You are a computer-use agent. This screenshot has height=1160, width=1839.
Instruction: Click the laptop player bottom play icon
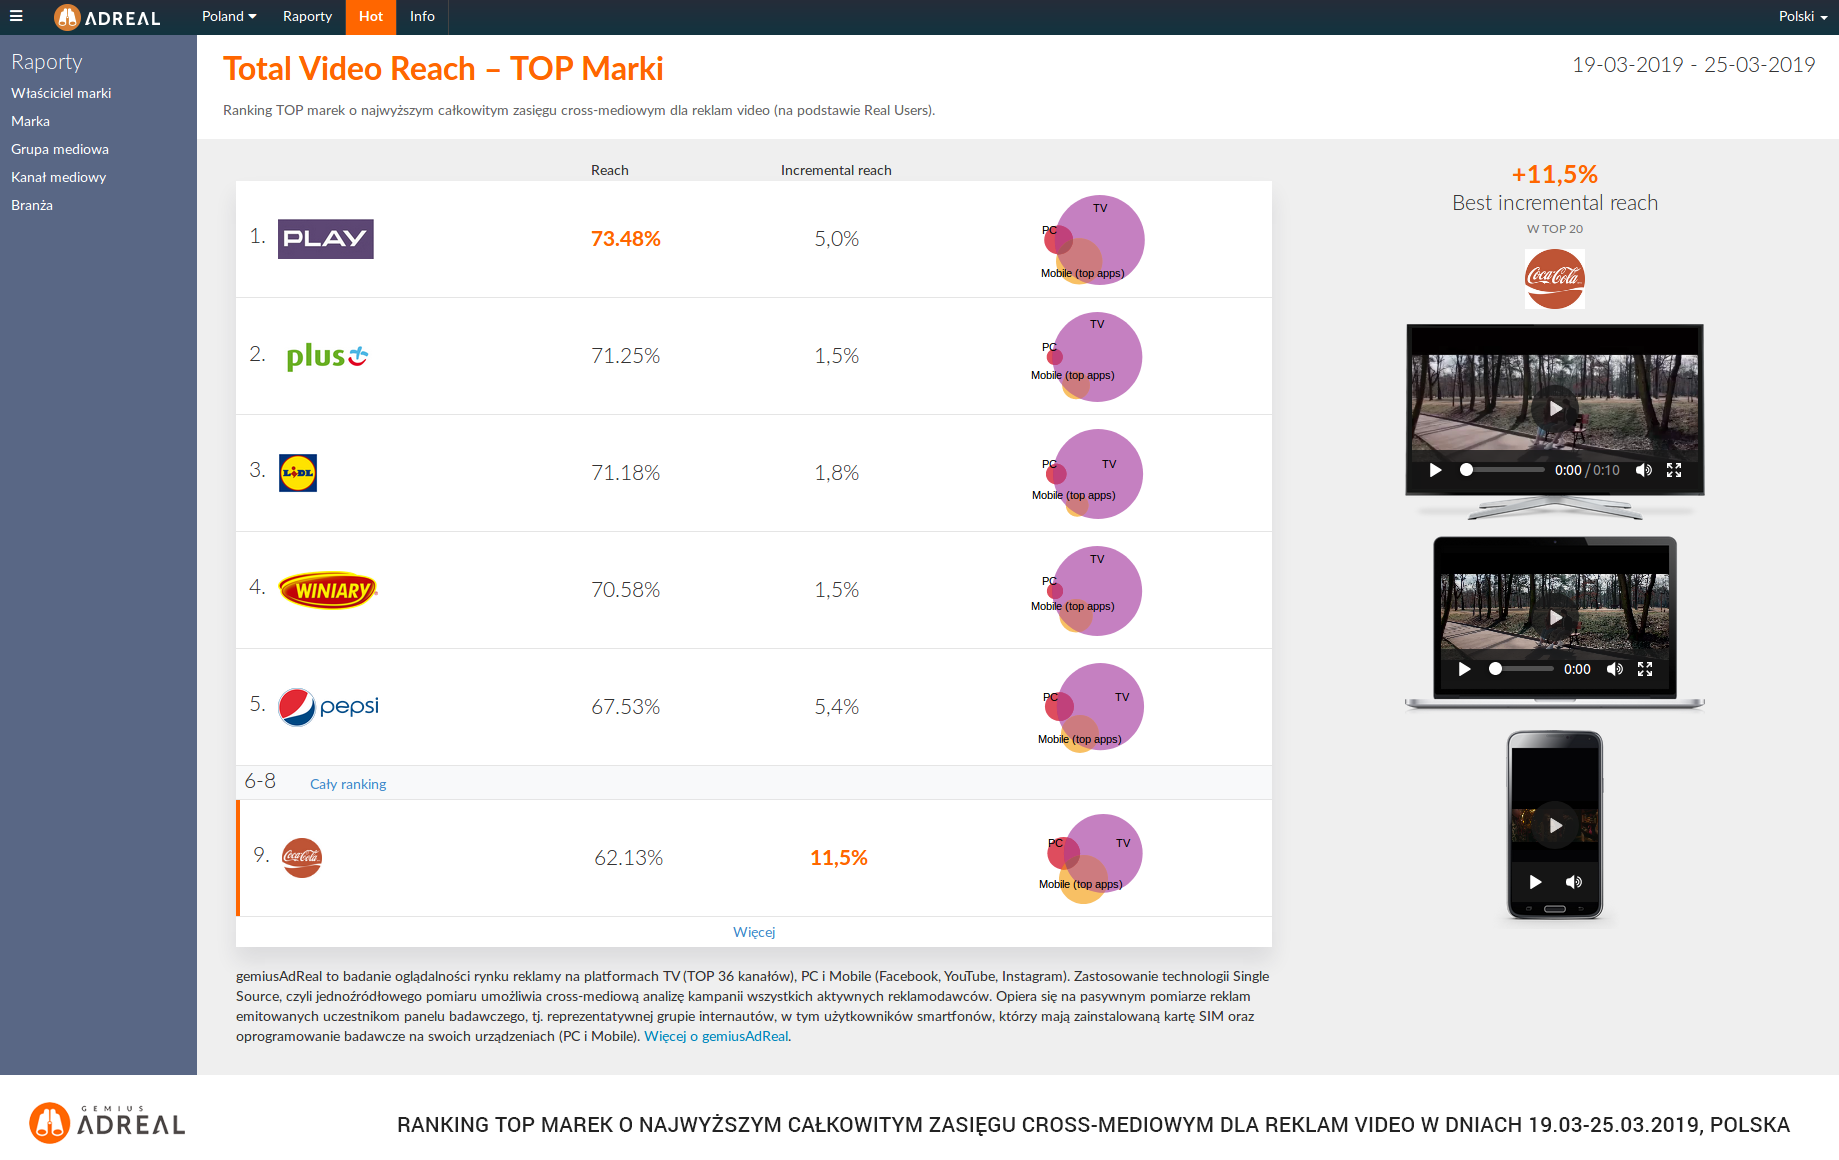point(1464,669)
